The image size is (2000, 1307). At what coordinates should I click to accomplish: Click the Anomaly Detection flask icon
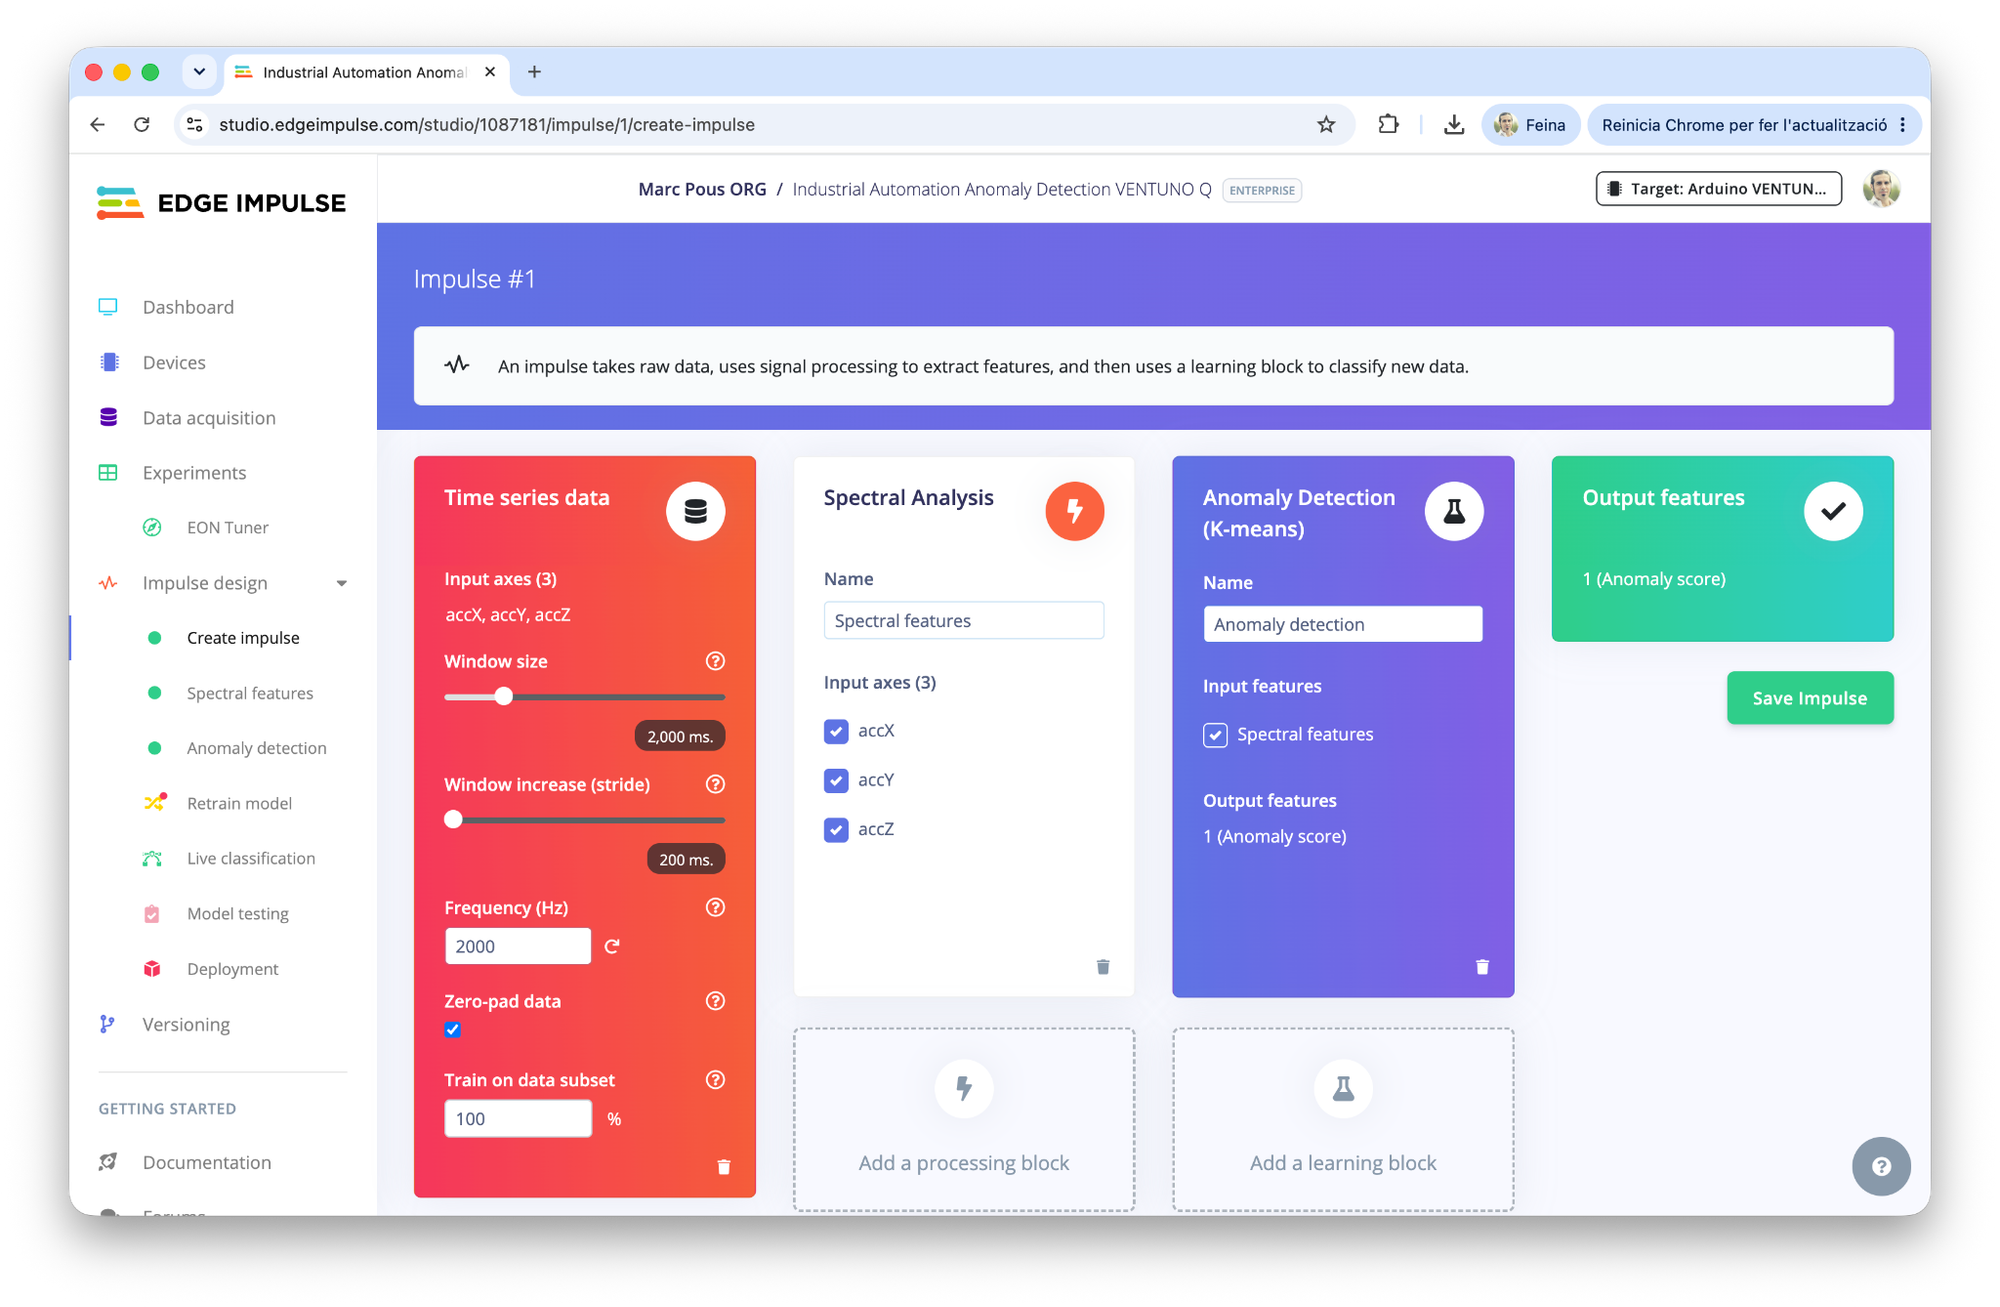(1454, 511)
